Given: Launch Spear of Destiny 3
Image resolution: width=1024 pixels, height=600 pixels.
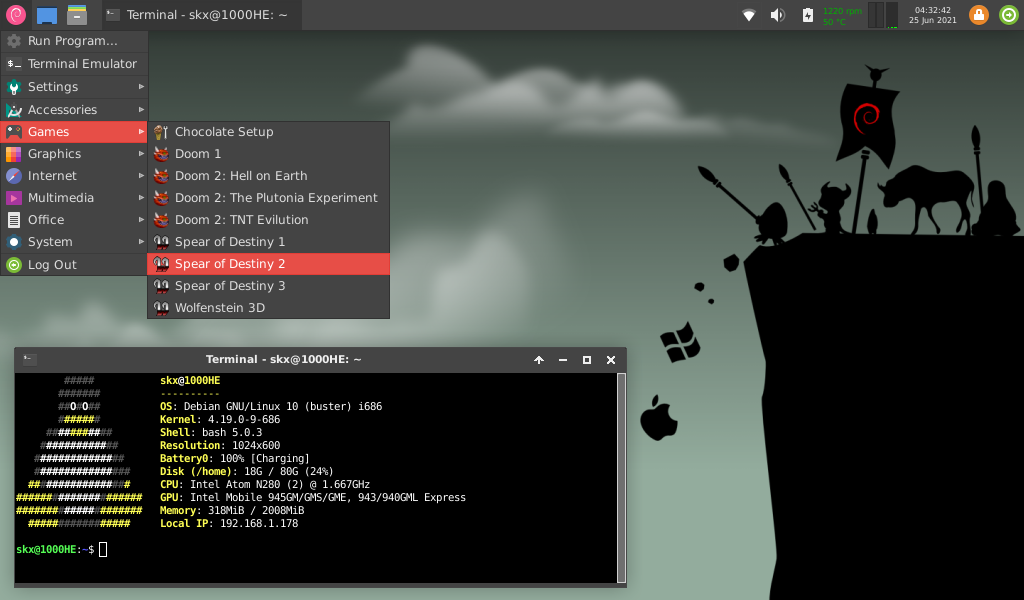Looking at the screenshot, I should [x=268, y=285].
